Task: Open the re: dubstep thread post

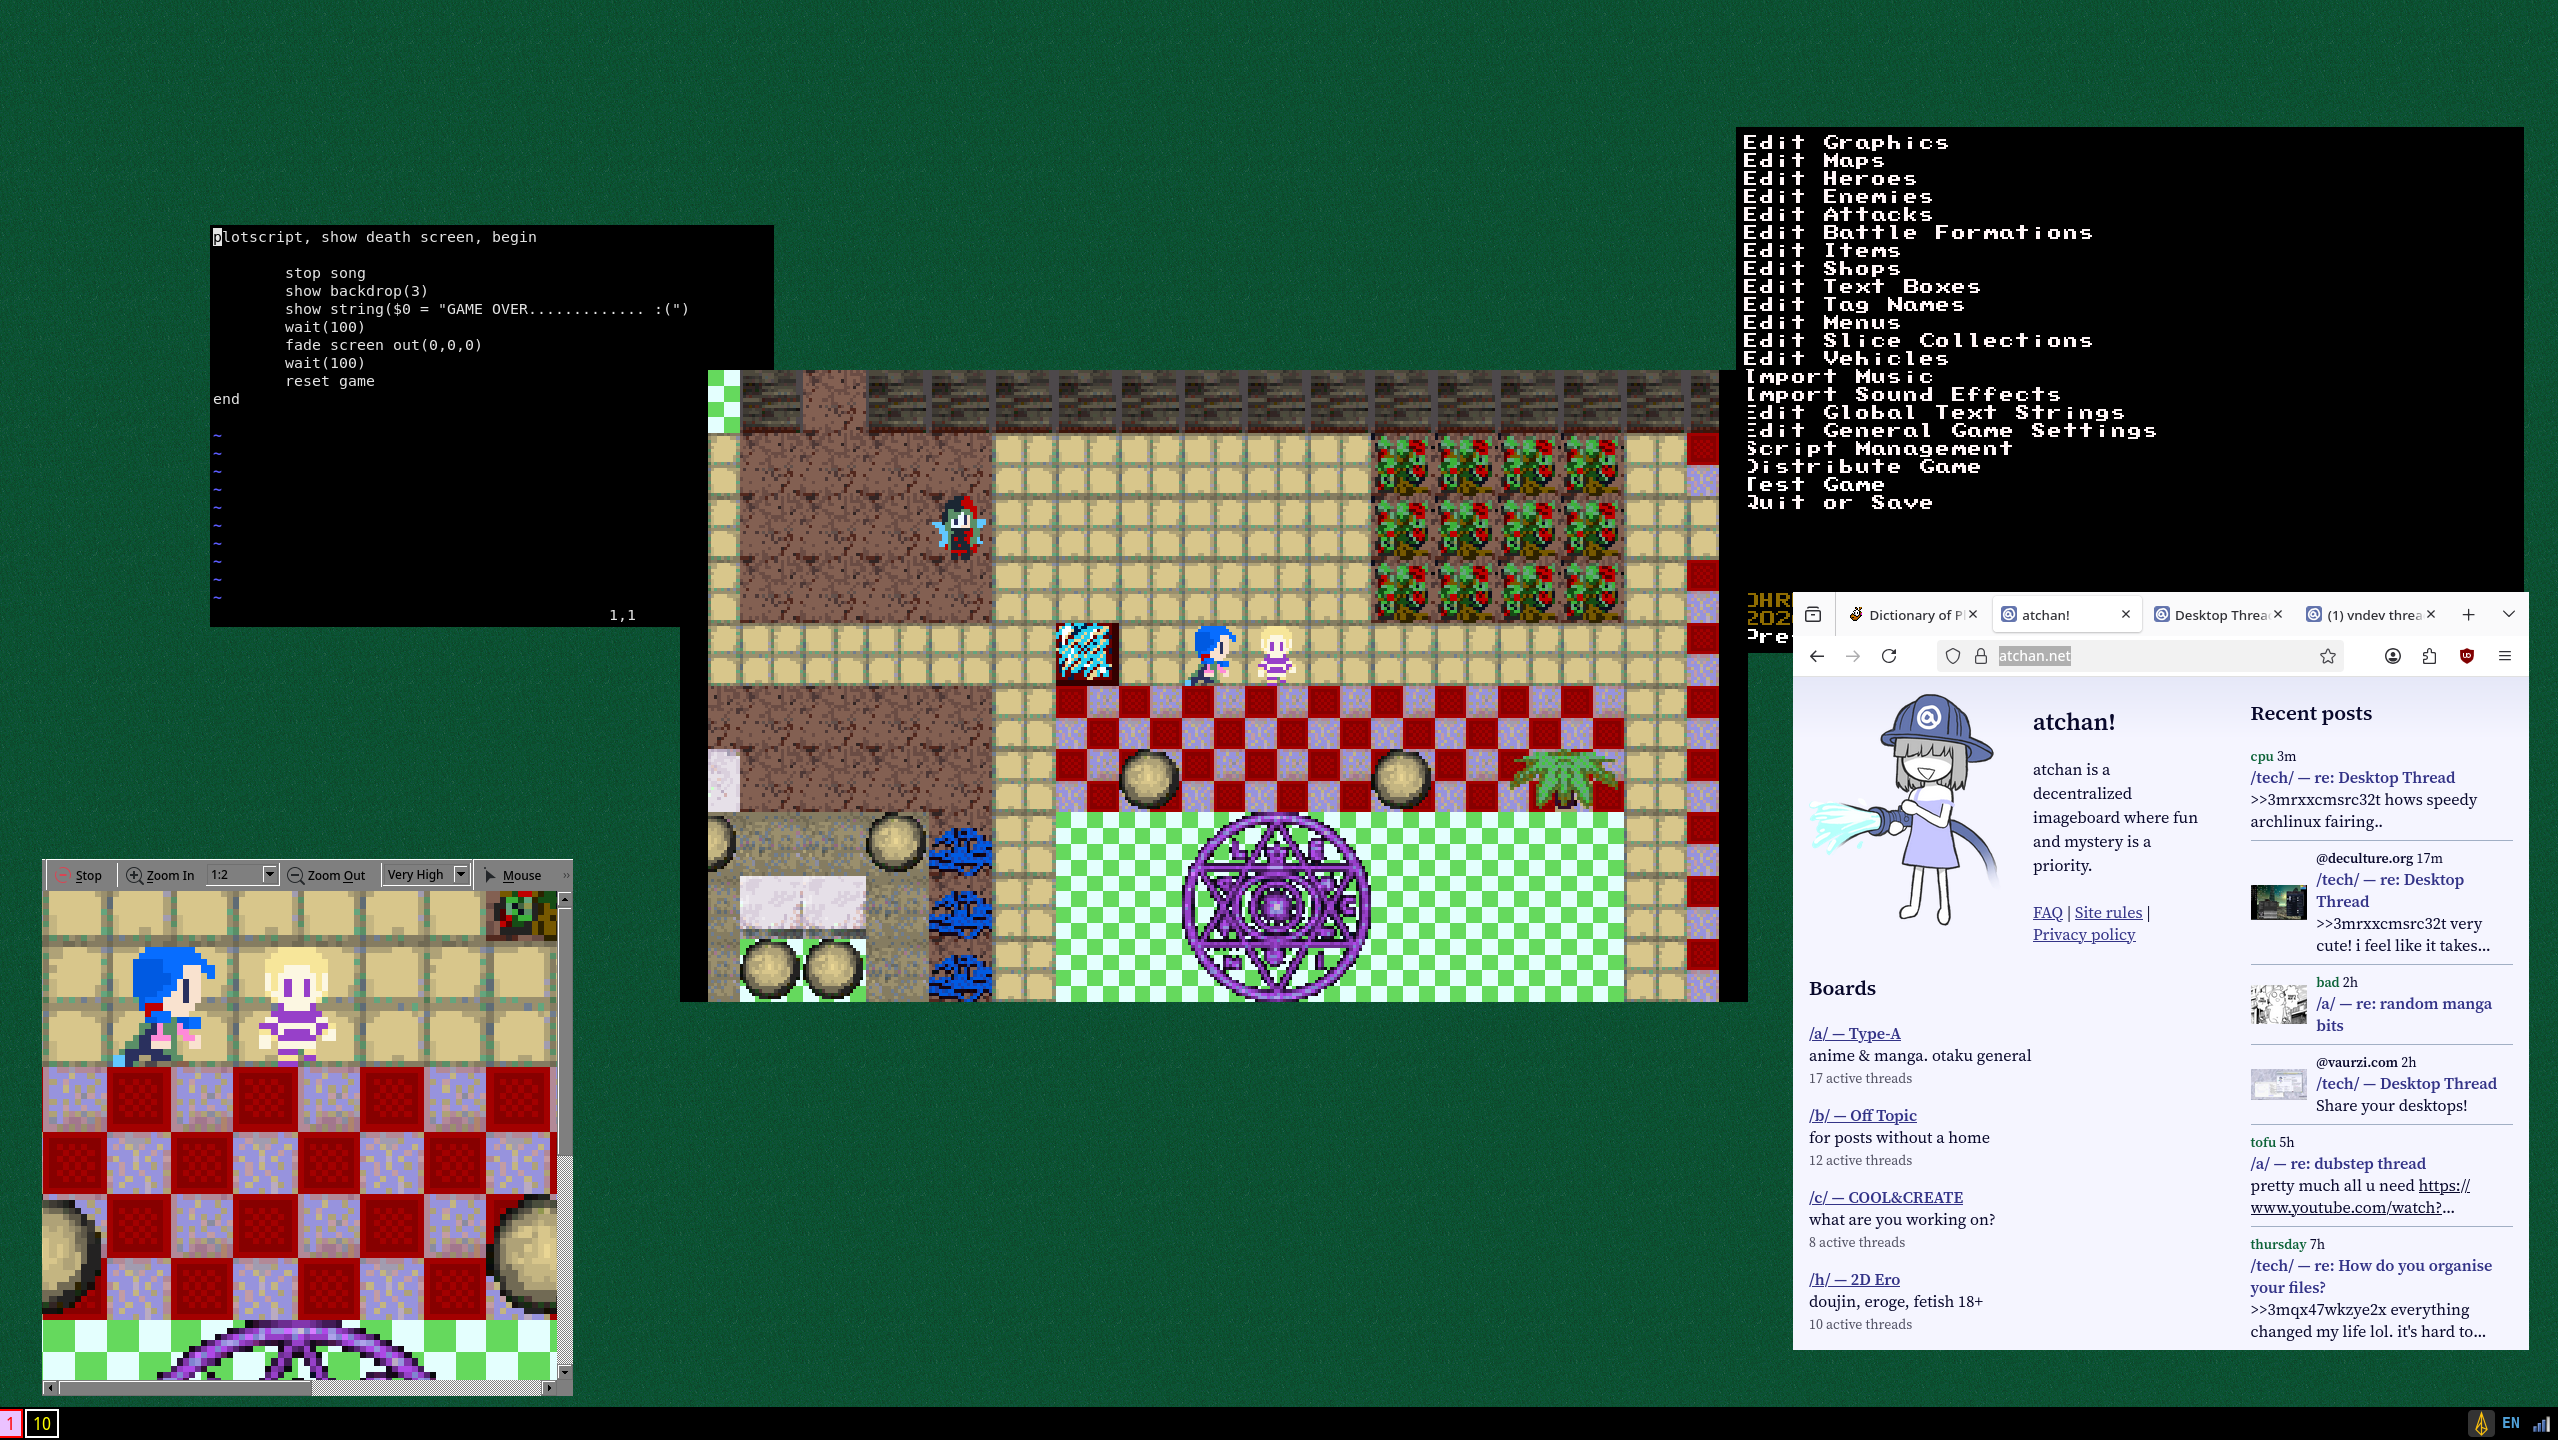Action: (x=2338, y=1163)
